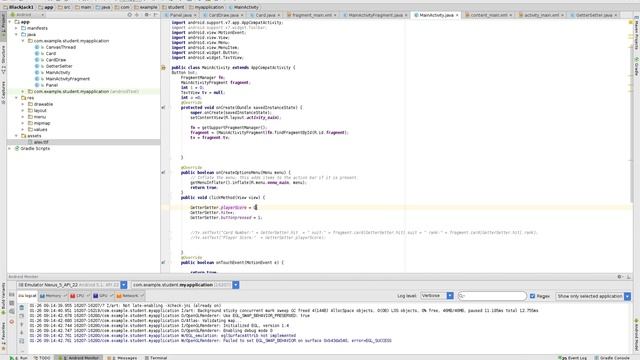640x360 pixels.
Task: Open the Gradle Console button
Action: click(x=612, y=358)
